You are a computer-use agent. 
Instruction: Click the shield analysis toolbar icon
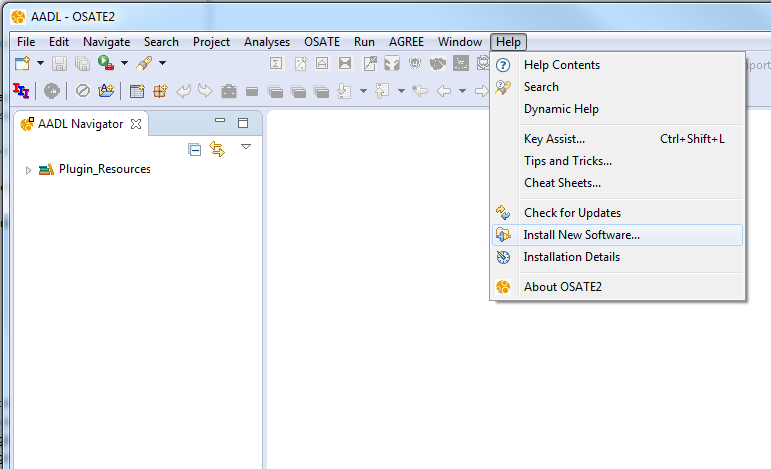[x=415, y=63]
